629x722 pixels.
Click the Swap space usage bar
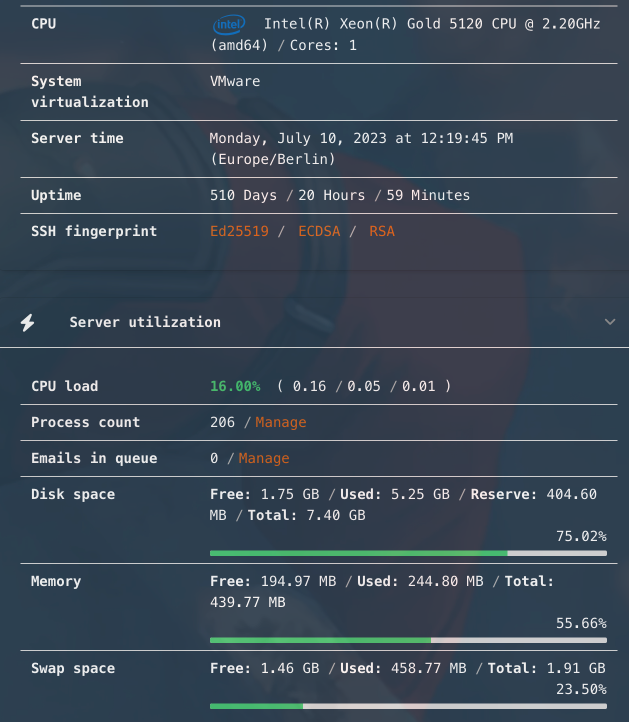[408, 706]
